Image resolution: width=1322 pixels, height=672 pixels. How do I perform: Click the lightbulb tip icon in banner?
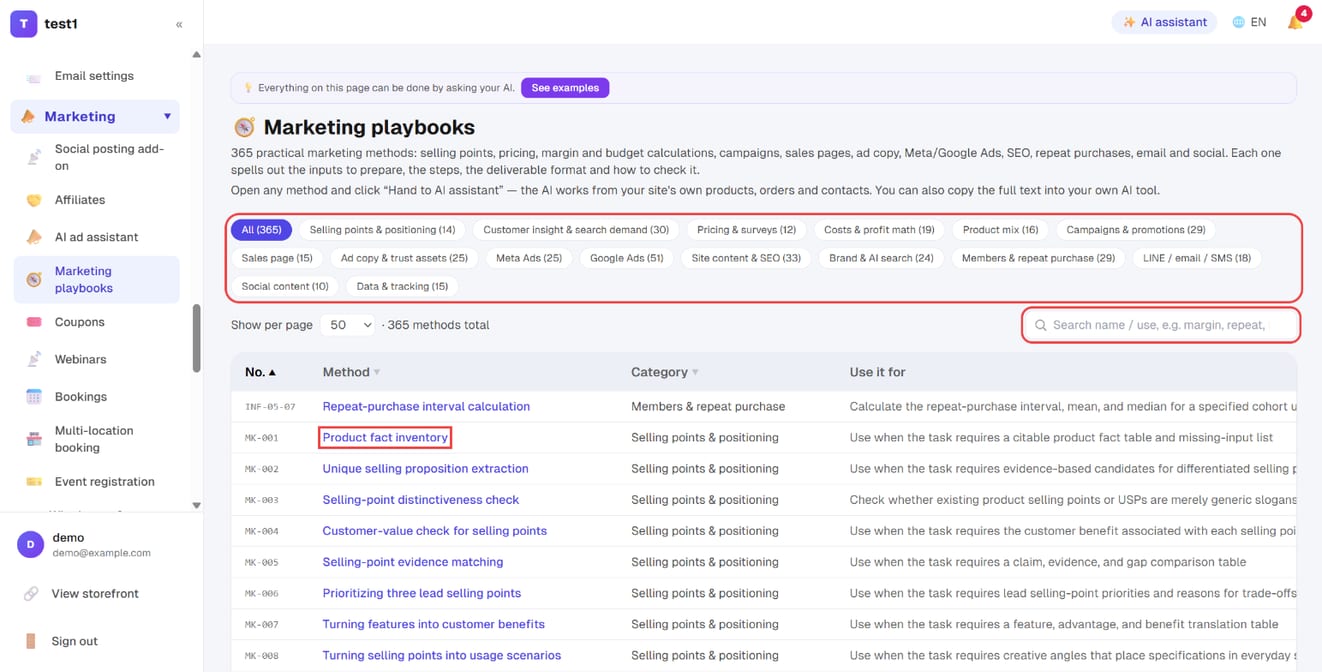pyautogui.click(x=248, y=88)
